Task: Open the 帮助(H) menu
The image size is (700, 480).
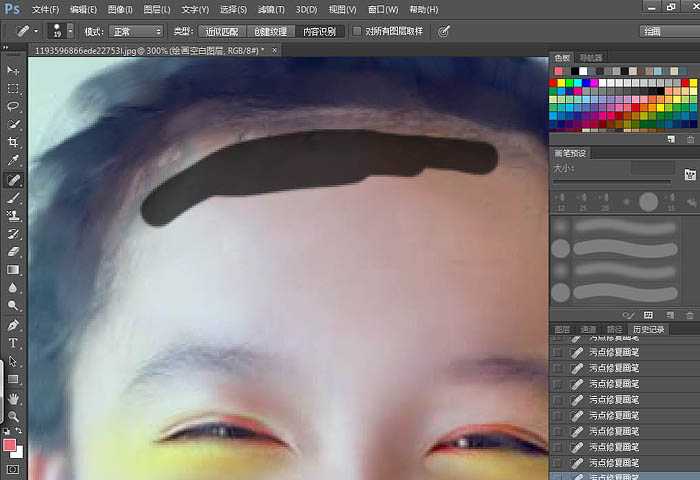Action: point(424,9)
